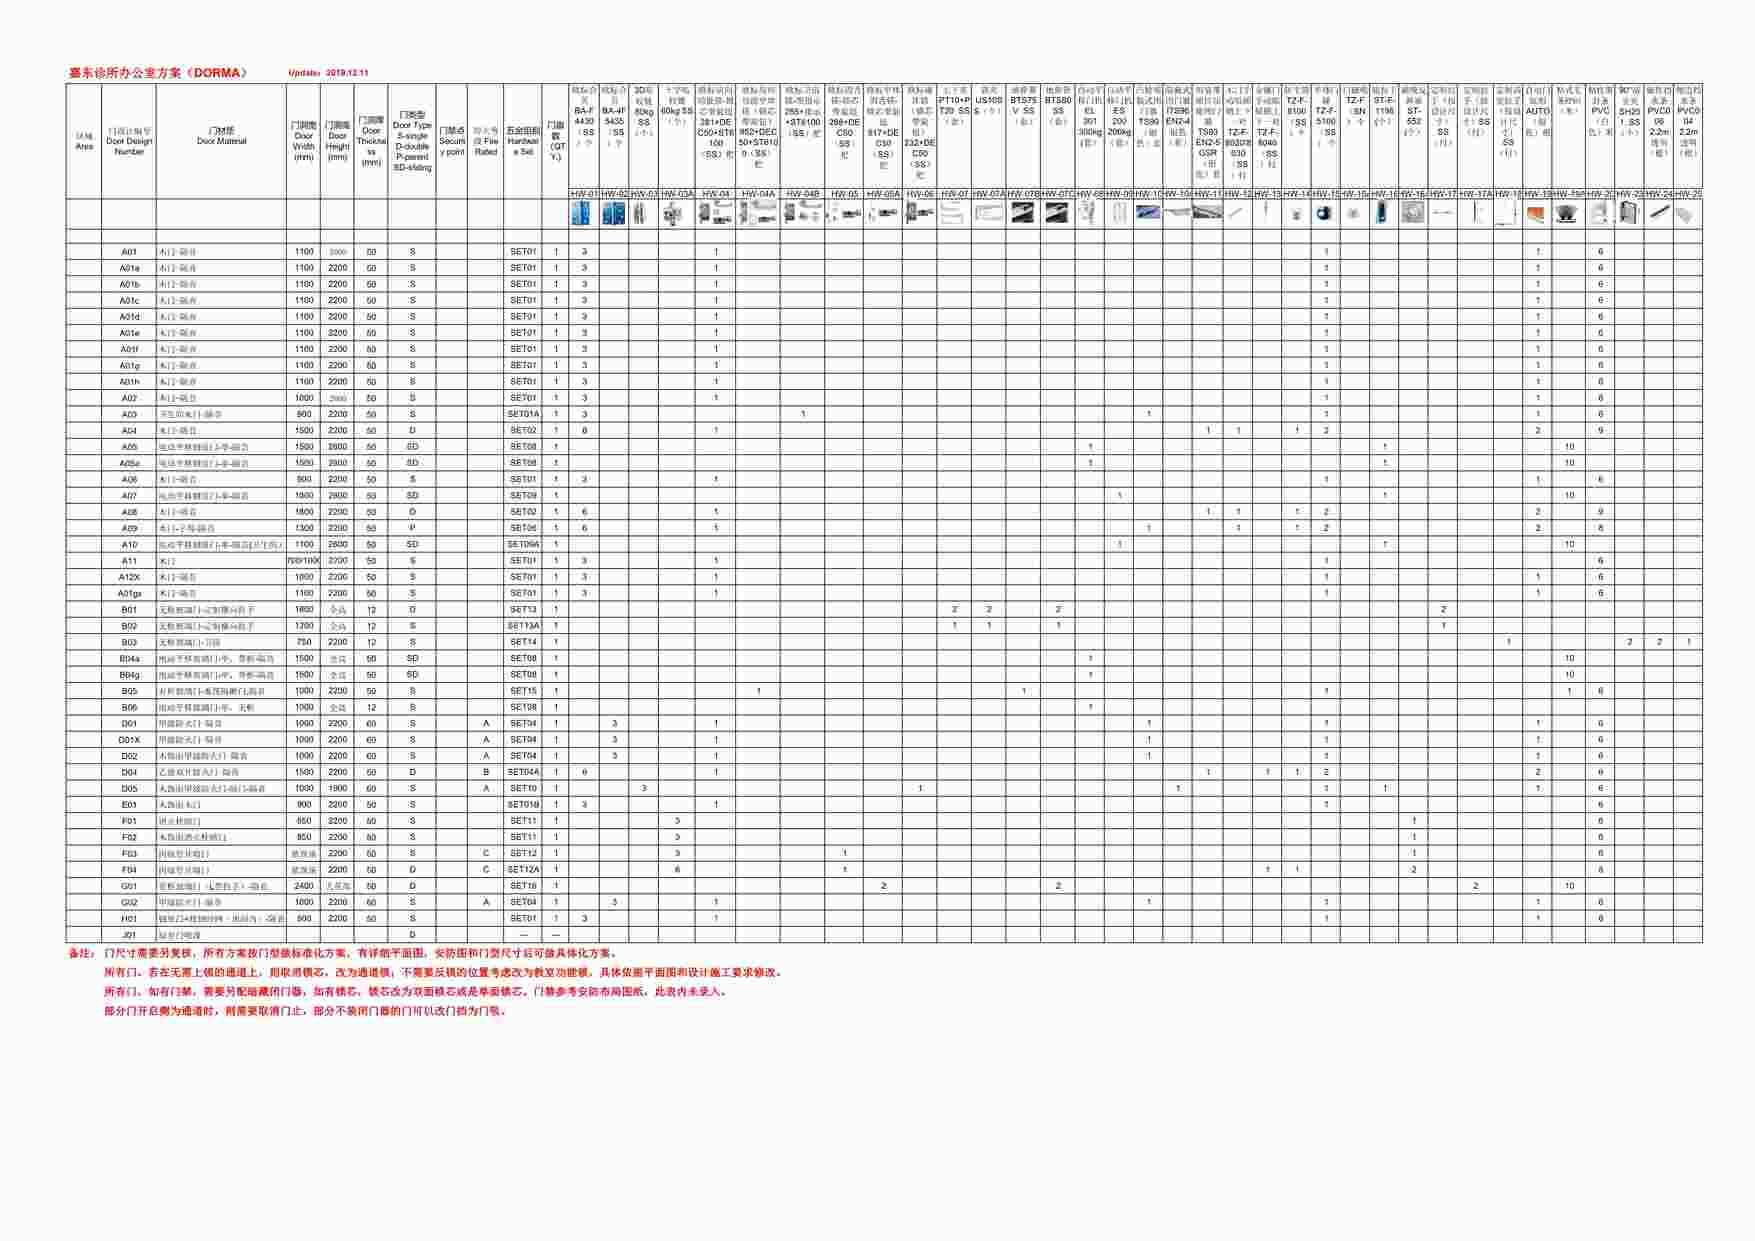Click door number cell A01
The image size is (1755, 1241).
point(129,252)
